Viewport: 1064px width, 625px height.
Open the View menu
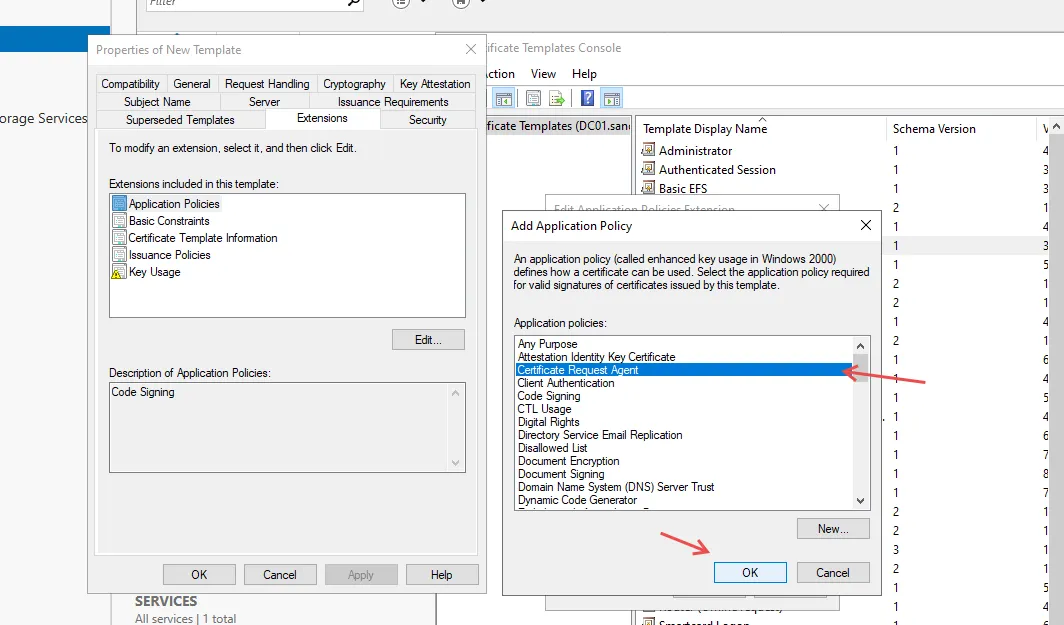(543, 74)
